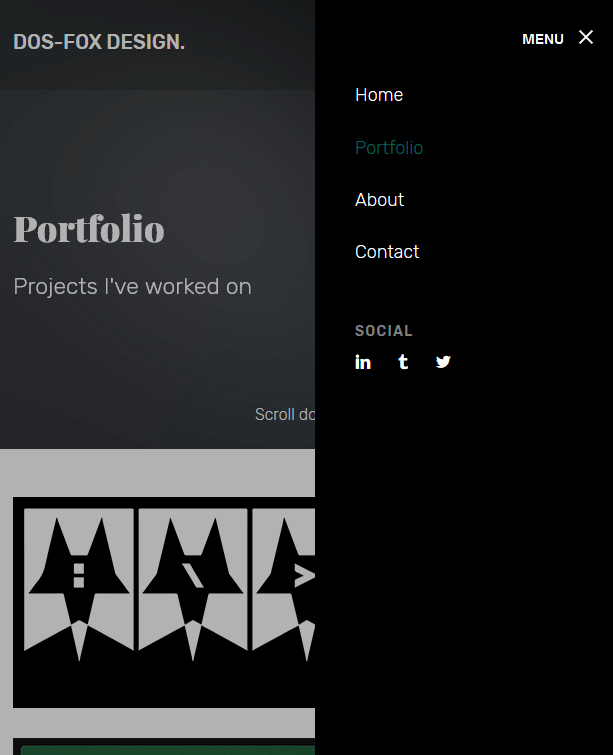Select the fox logo with colon face

[79, 584]
